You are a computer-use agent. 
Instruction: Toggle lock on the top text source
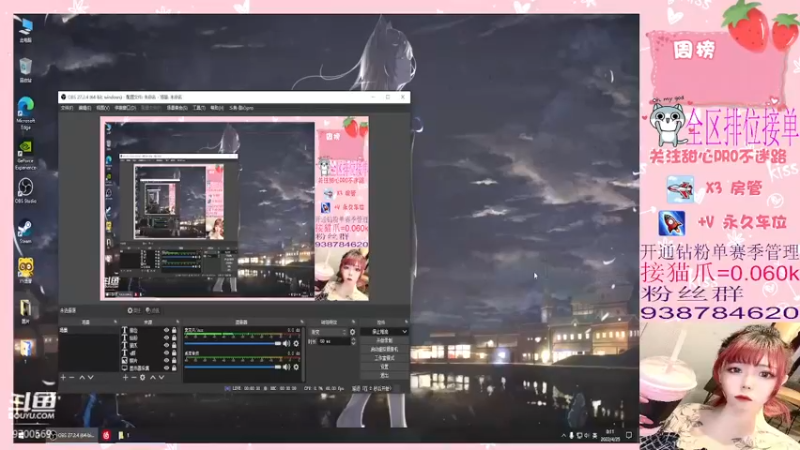[174, 331]
